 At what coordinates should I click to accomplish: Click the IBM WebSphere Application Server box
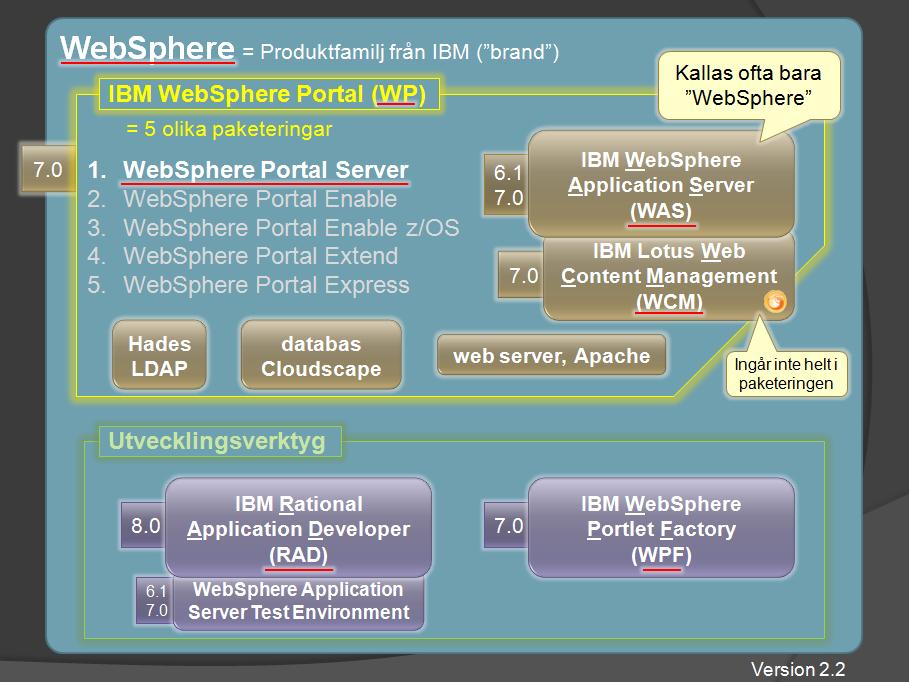[x=661, y=184]
